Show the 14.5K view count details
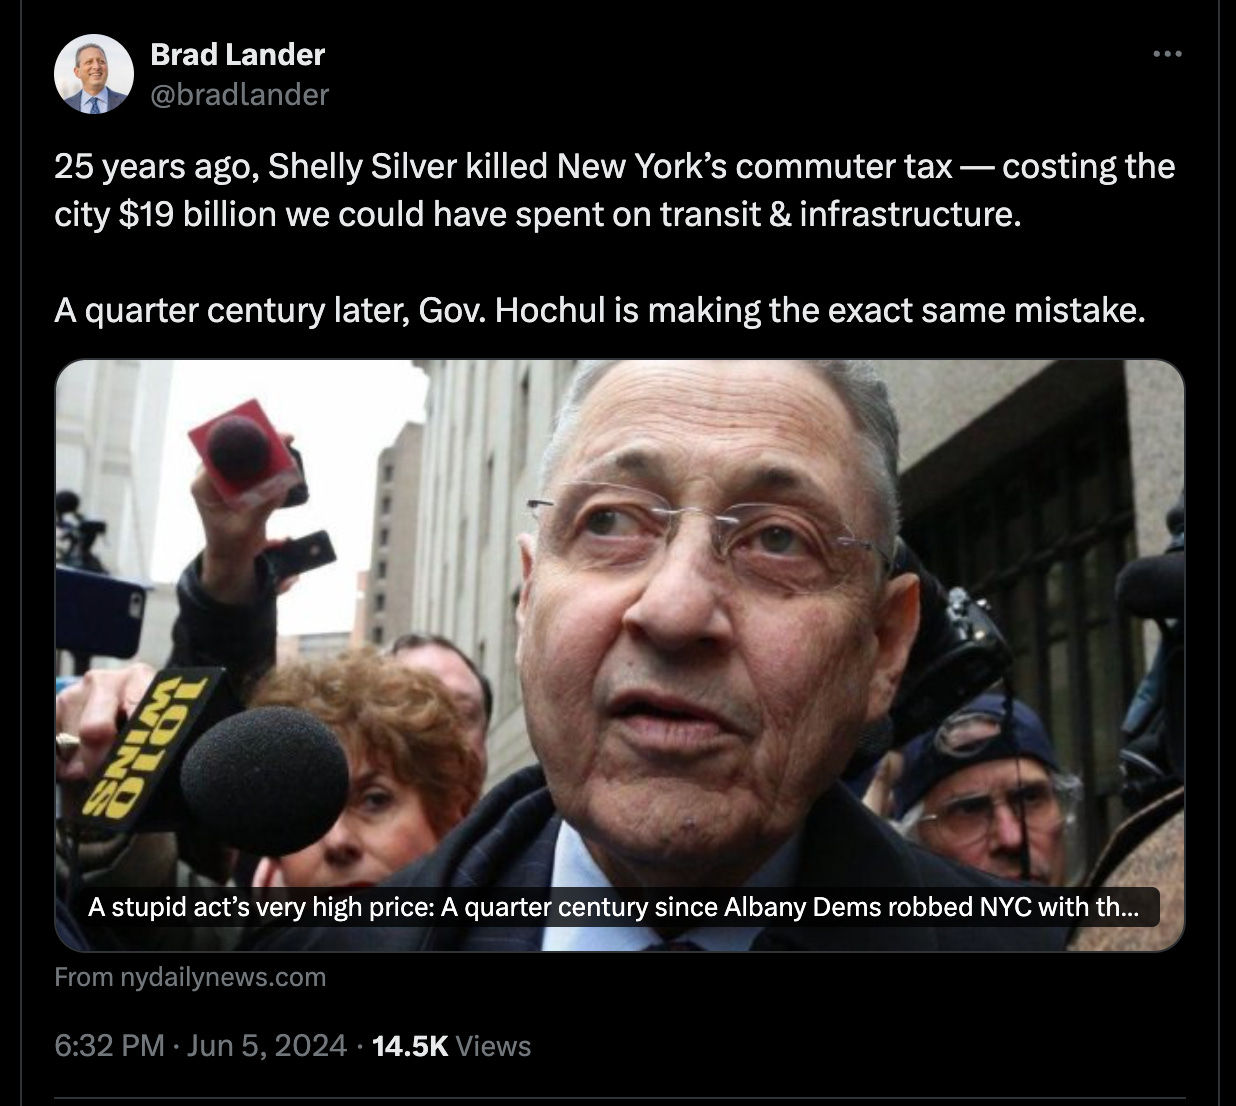This screenshot has width=1236, height=1106. pos(410,1046)
